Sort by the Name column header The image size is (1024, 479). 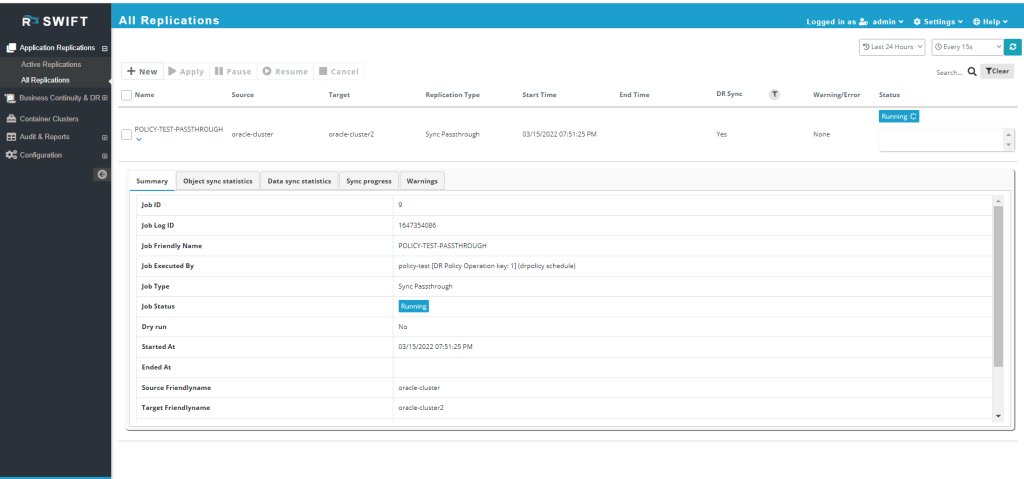144,95
